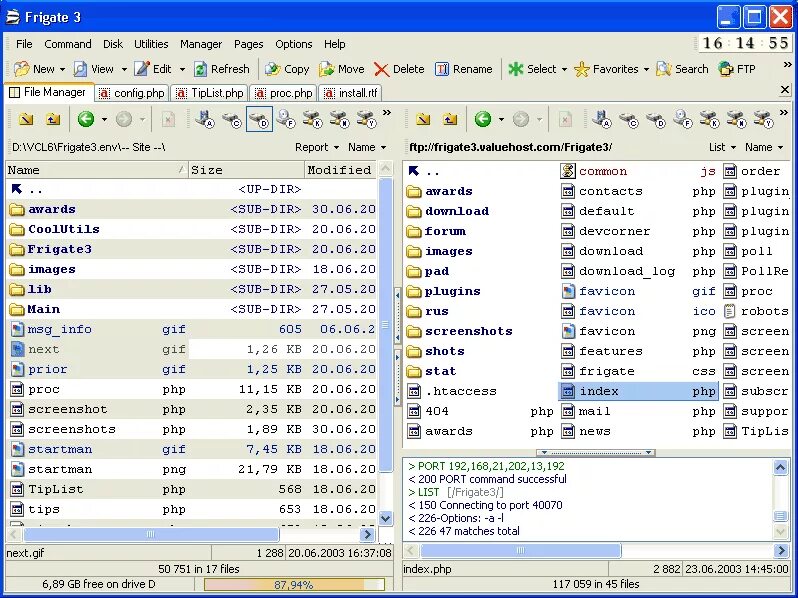Viewport: 798px width, 598px height.
Task: Open network drive K in left panel
Action: tap(312, 119)
